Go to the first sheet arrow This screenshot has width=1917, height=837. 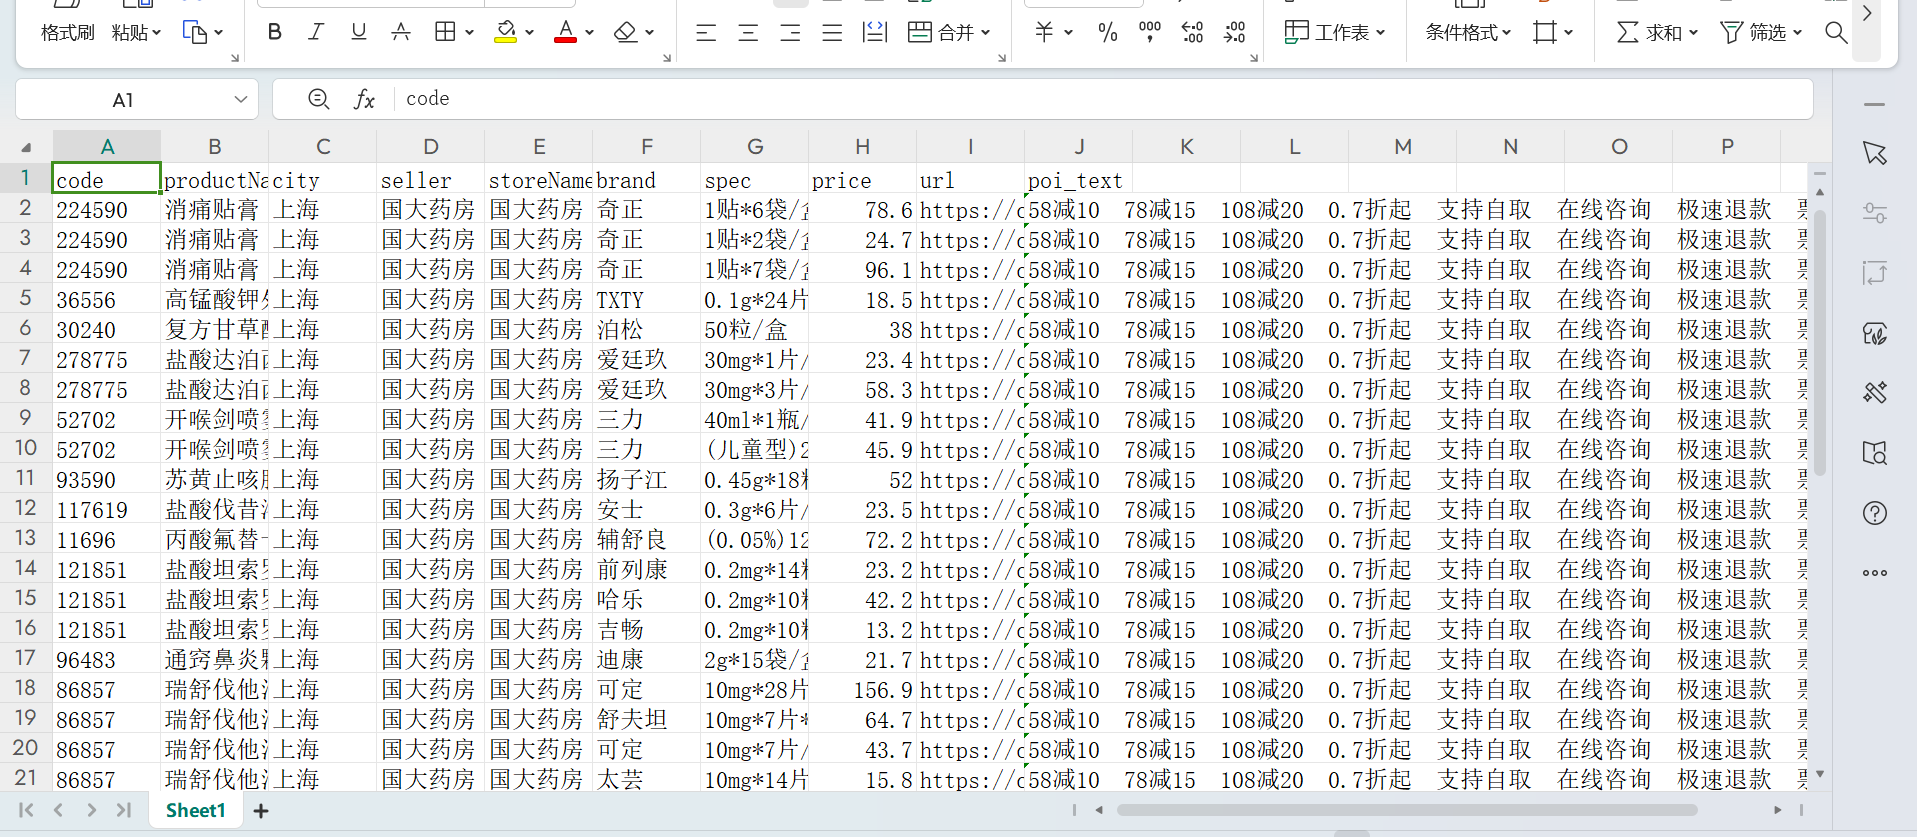(x=26, y=810)
